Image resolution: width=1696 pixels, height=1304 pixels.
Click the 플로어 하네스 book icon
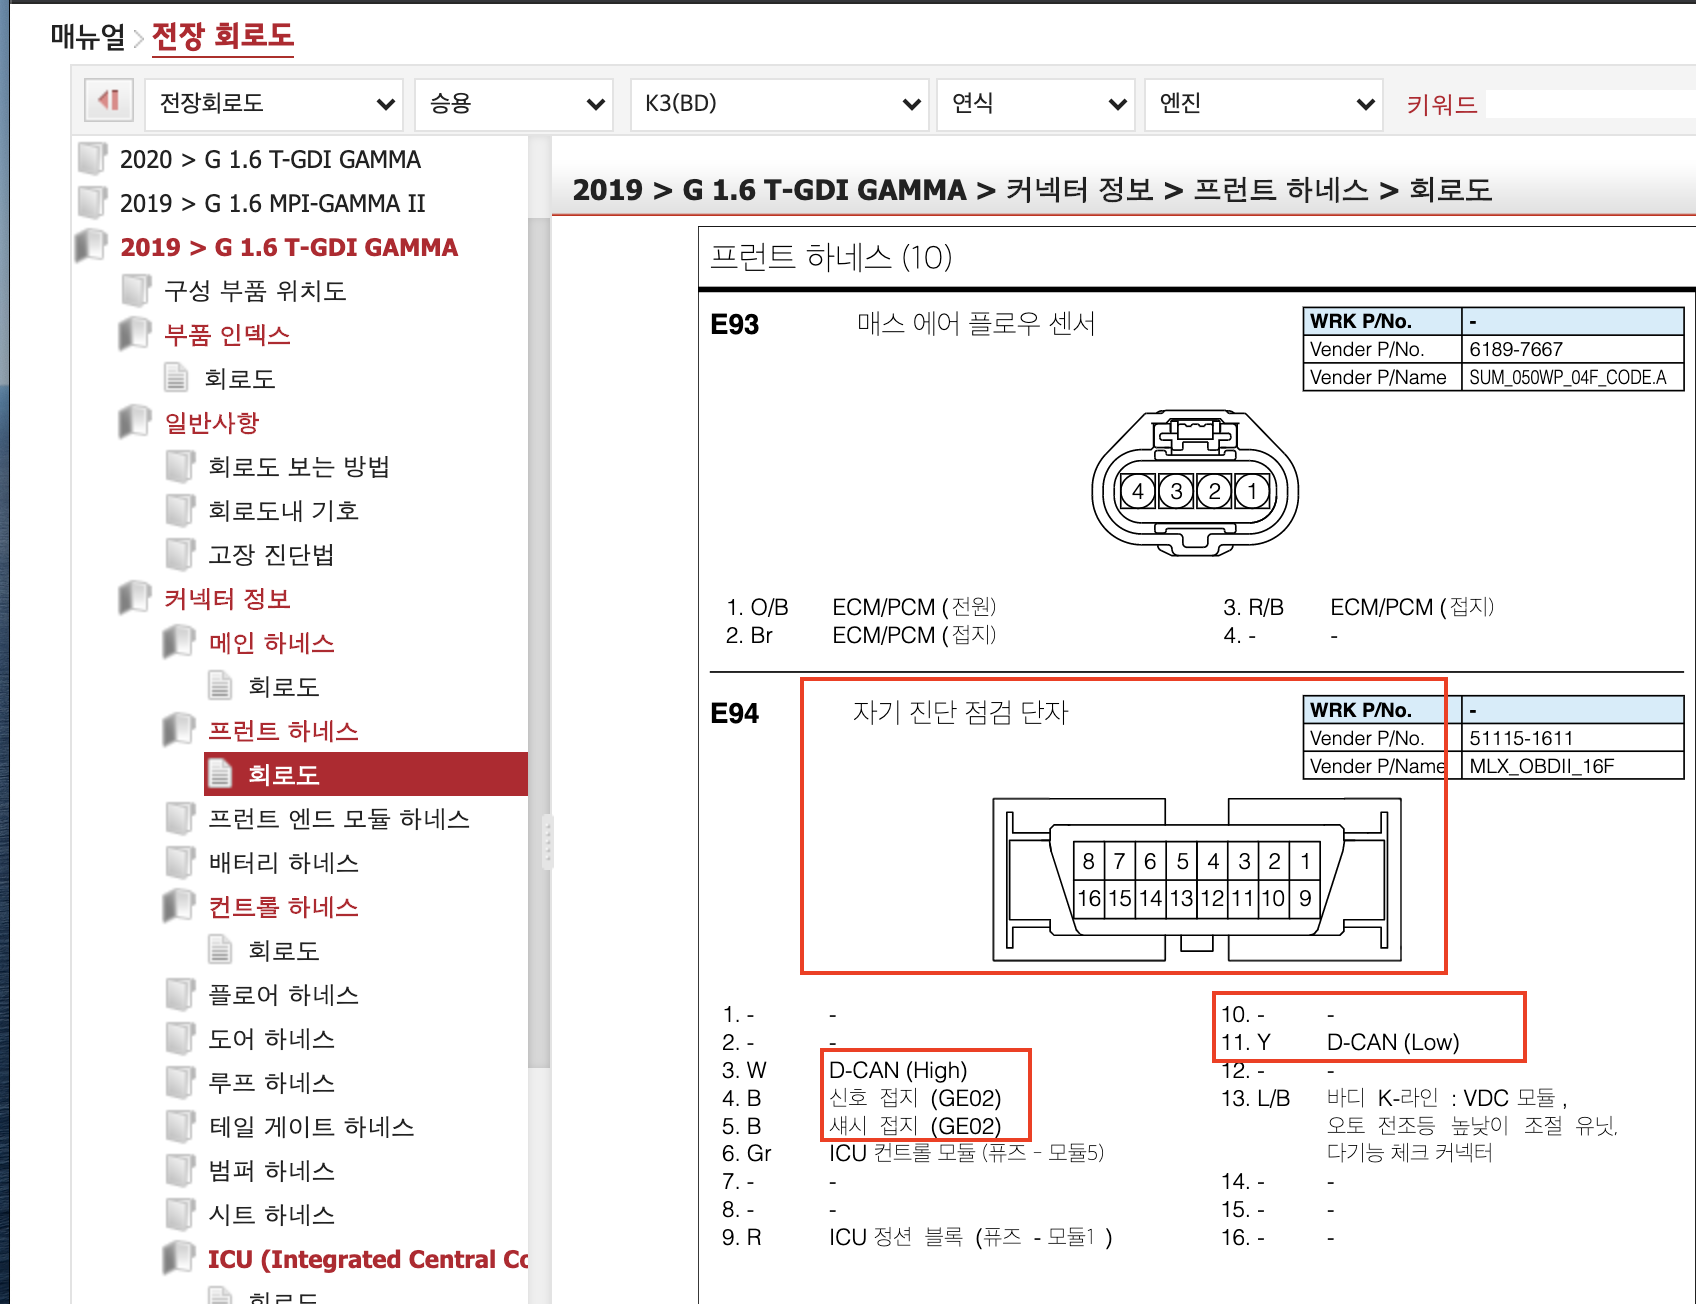click(180, 994)
